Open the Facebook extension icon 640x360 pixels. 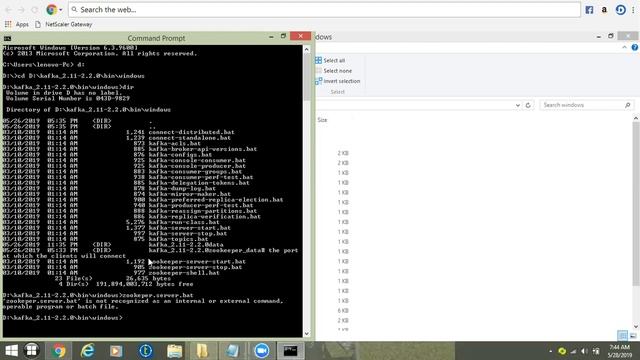point(589,10)
